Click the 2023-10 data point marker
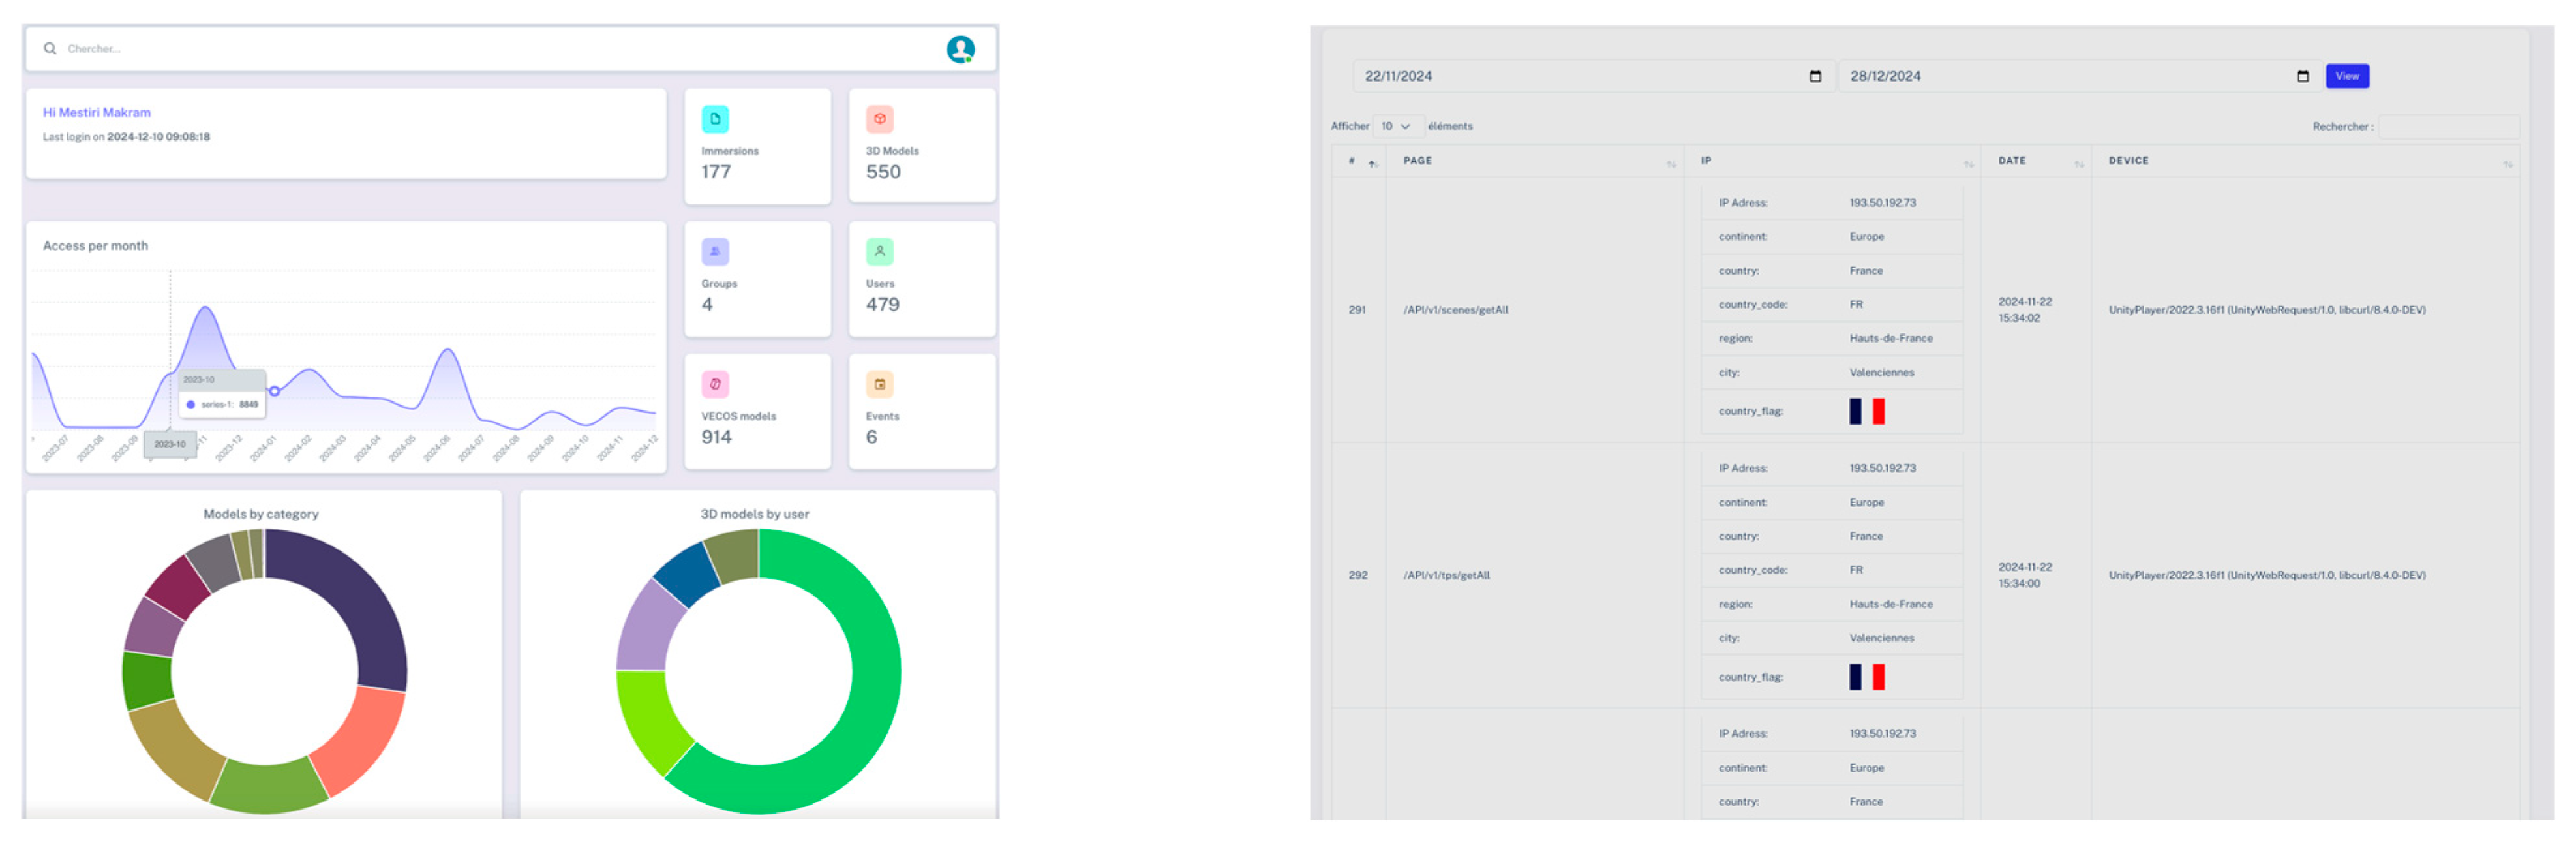Viewport: 2576px width, 845px height. pos(274,391)
